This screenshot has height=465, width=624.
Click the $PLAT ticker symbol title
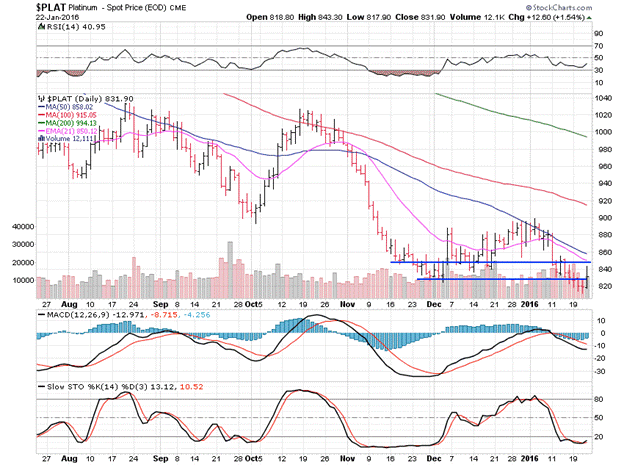click(x=24, y=7)
